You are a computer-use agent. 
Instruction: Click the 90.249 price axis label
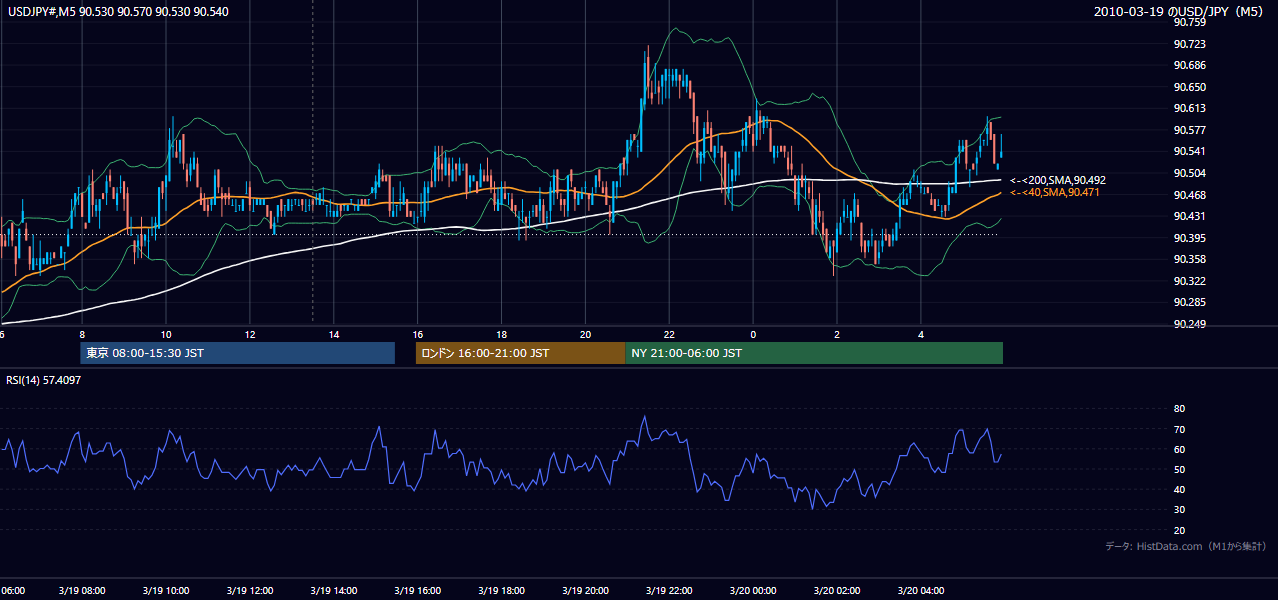[1189, 323]
